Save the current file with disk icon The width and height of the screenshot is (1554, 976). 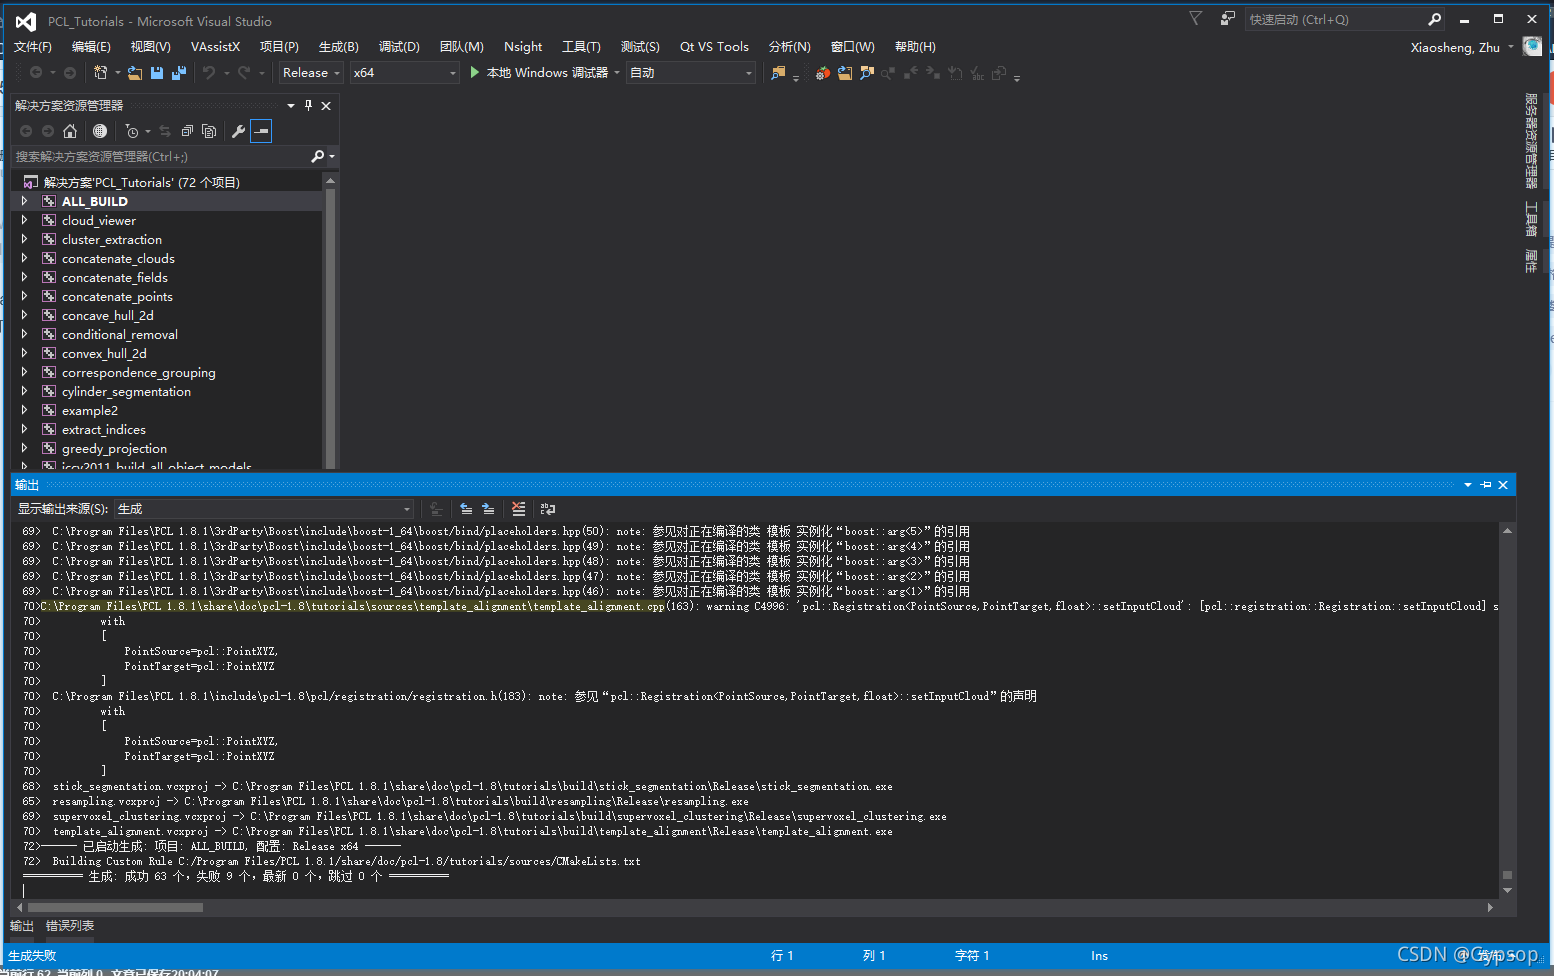click(x=157, y=73)
